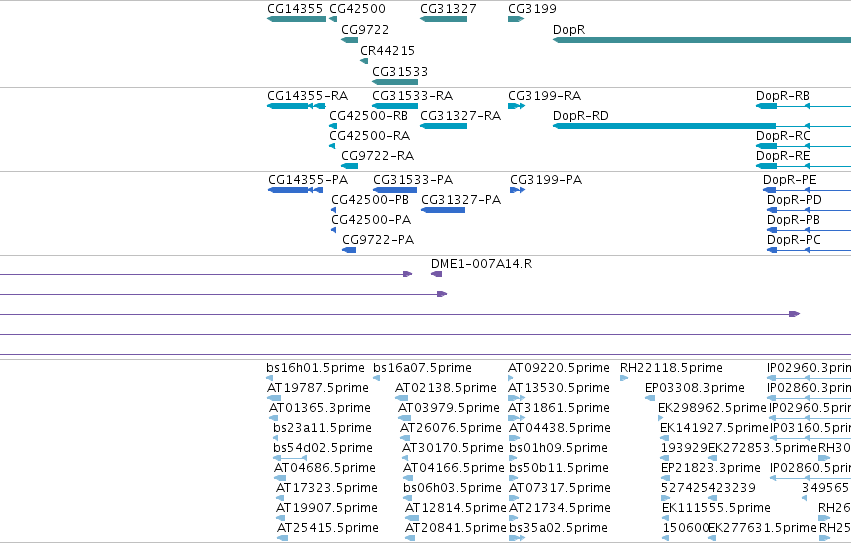
Task: Click the CG9722 gene feature
Action: tap(350, 40)
